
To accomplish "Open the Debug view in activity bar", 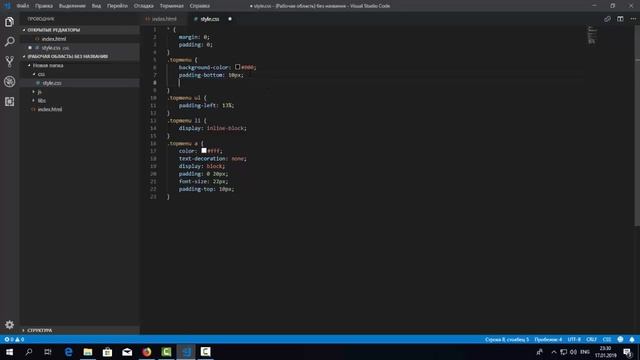I will (x=9, y=82).
